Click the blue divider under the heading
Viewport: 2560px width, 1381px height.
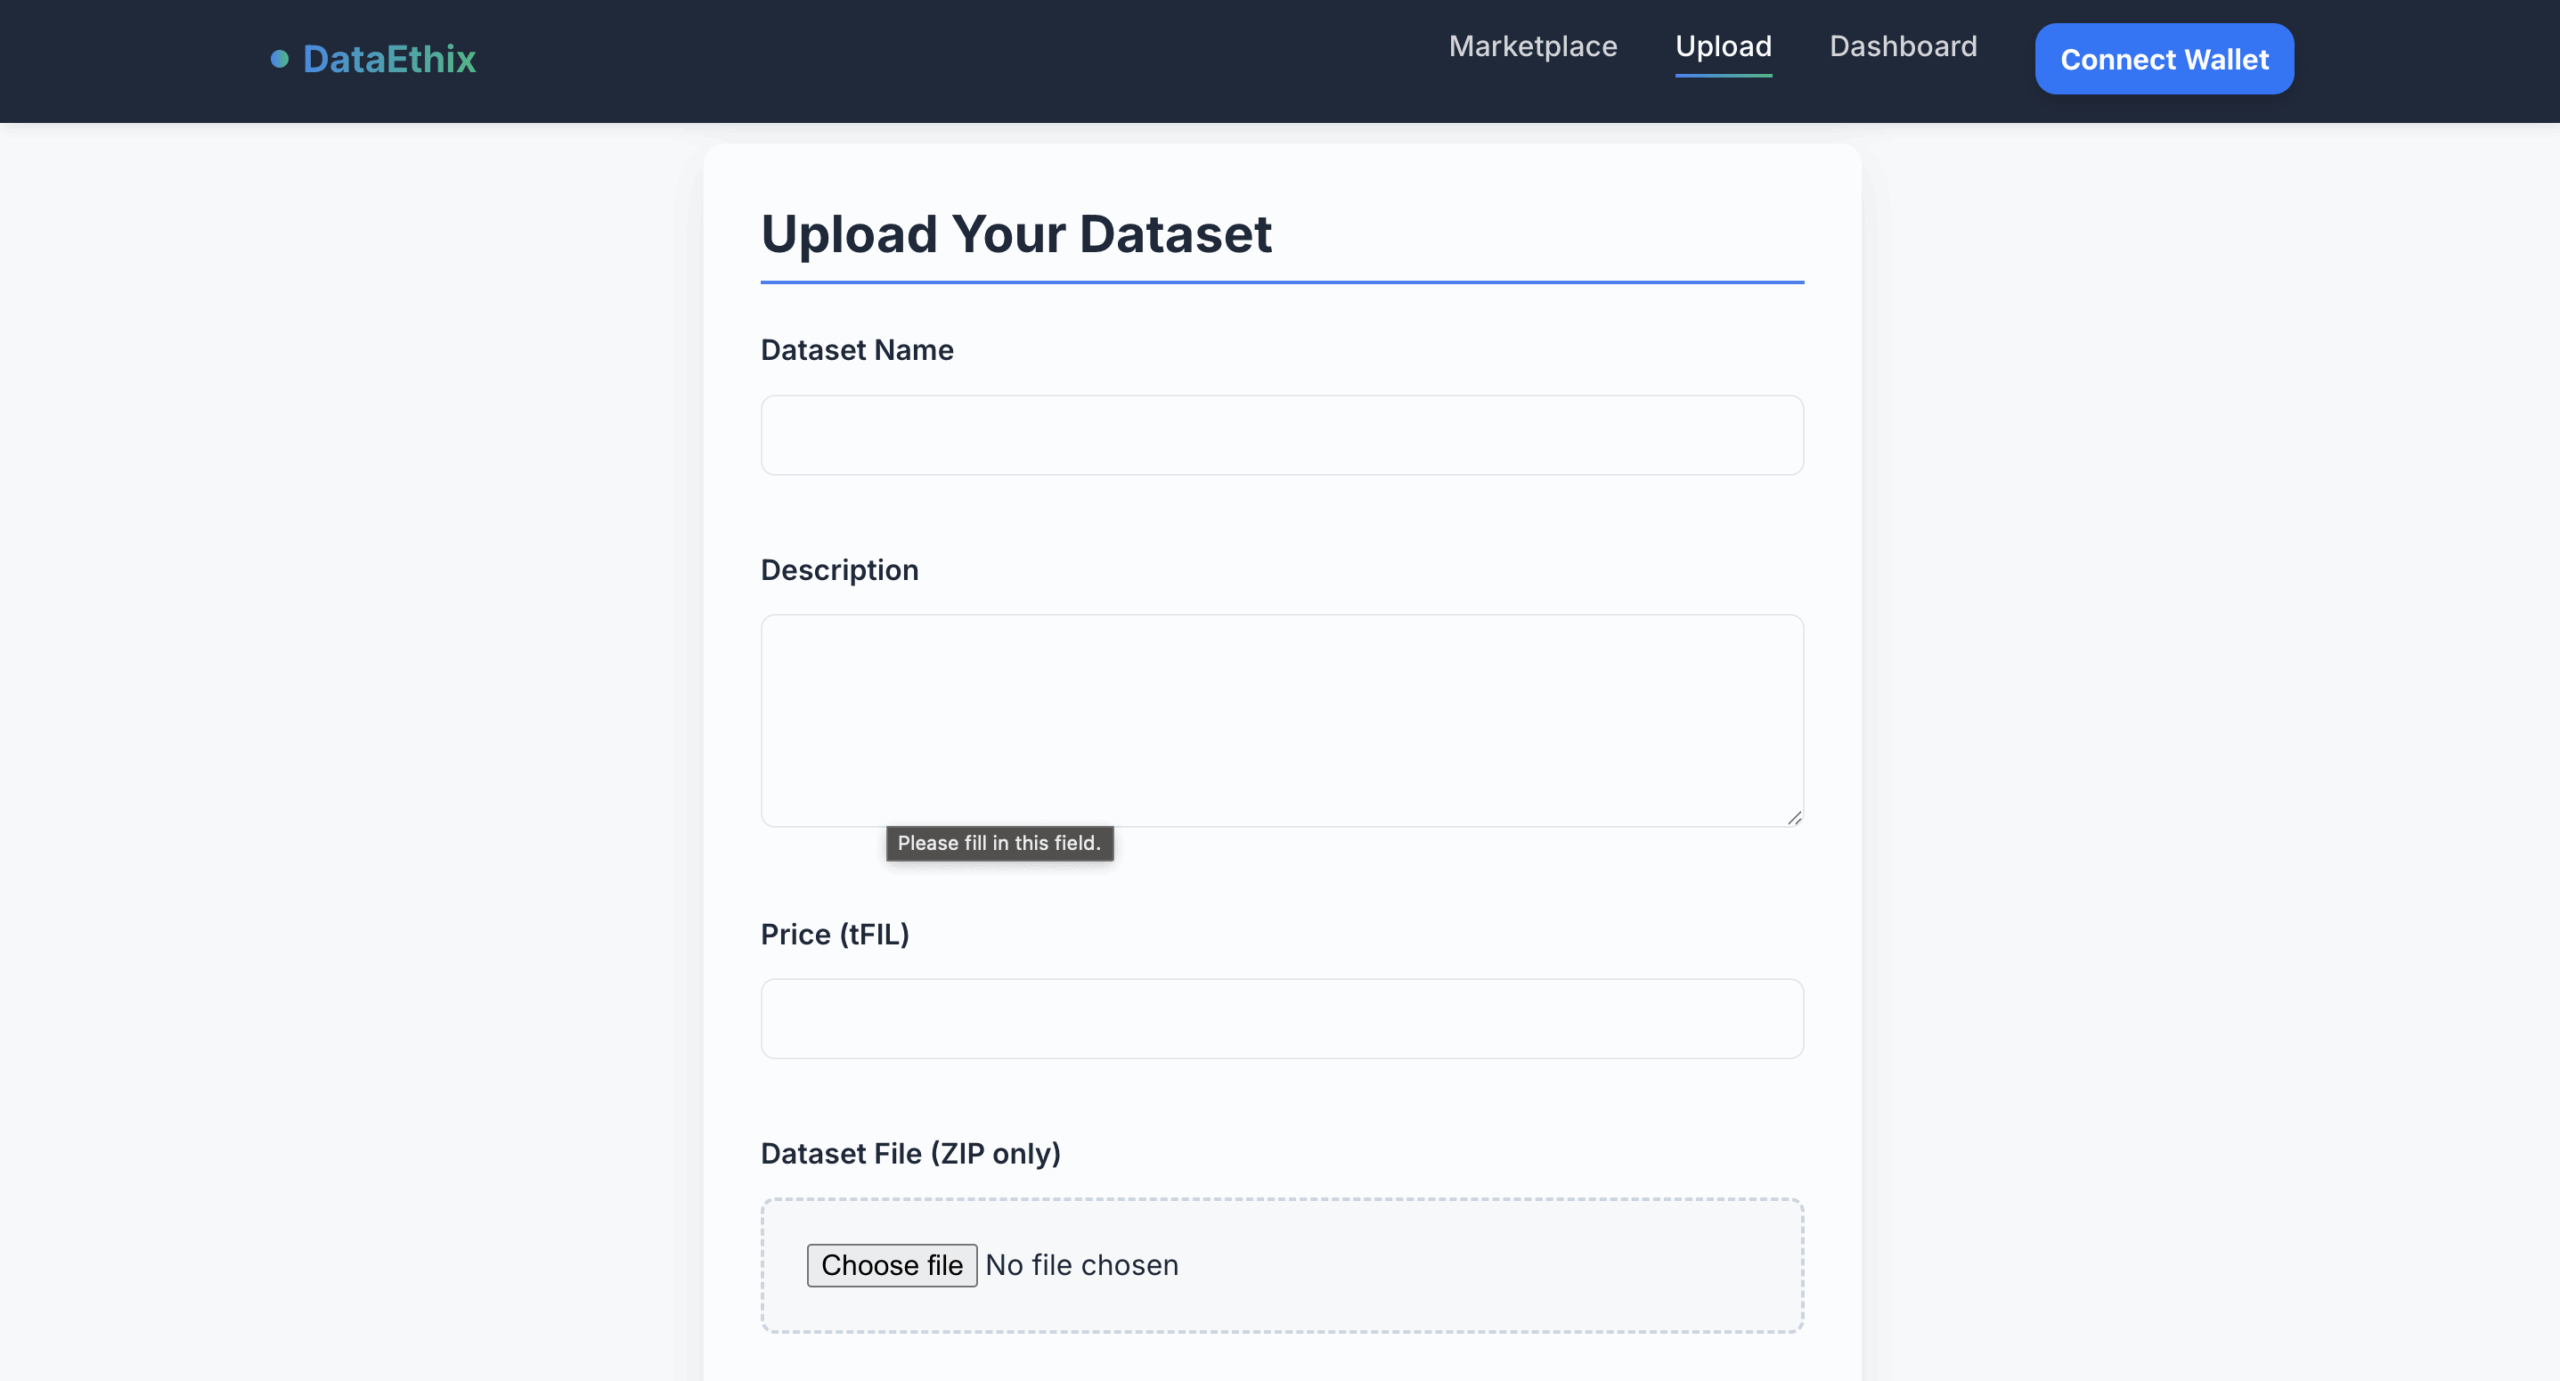point(1281,282)
